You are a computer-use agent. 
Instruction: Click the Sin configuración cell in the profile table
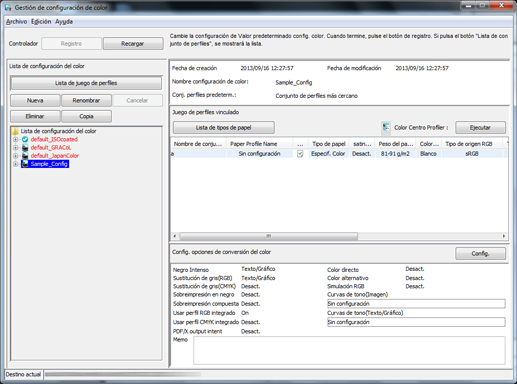(x=259, y=154)
